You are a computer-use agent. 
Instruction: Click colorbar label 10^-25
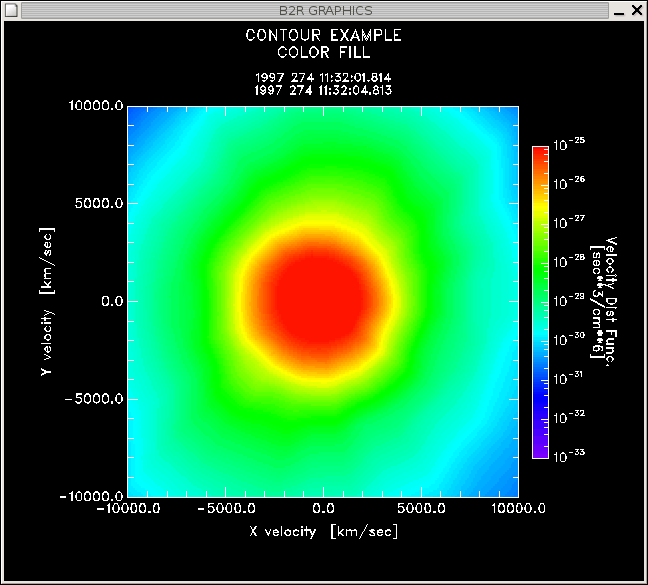[x=569, y=144]
